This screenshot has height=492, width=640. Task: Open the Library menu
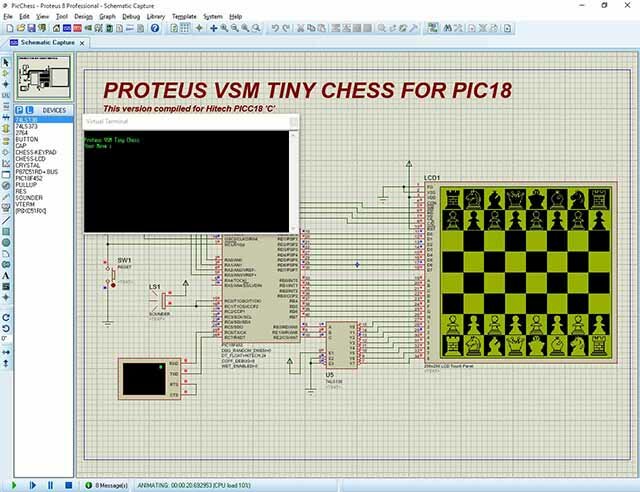(156, 16)
